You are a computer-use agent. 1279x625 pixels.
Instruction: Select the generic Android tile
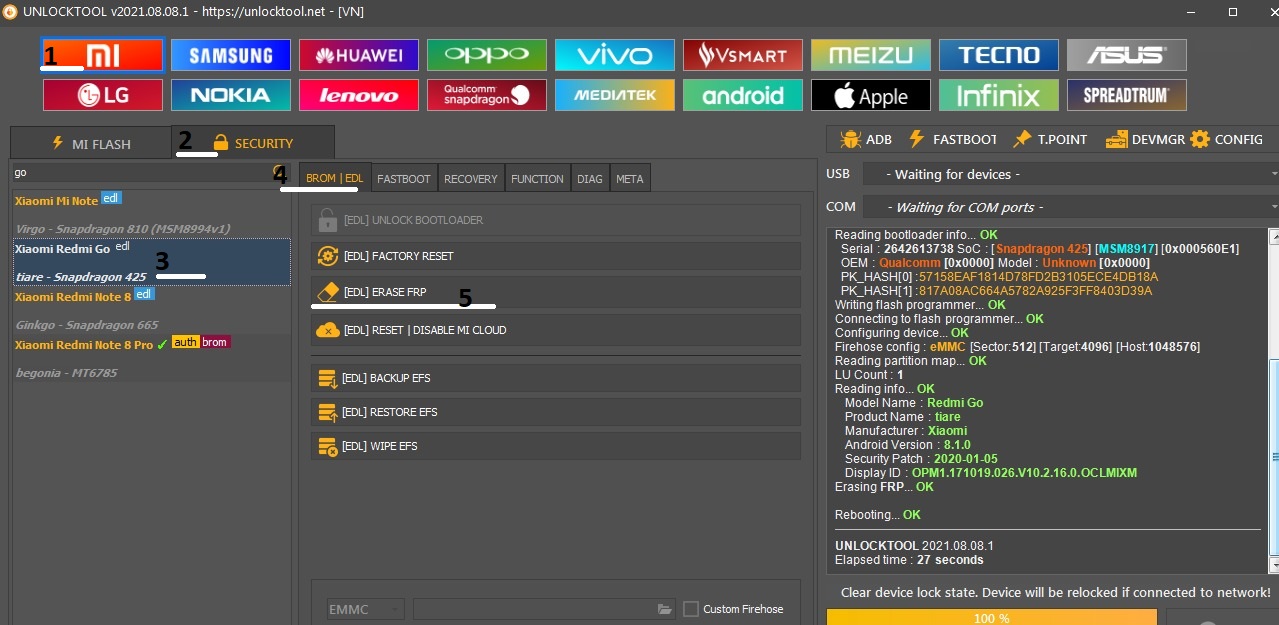[x=743, y=95]
